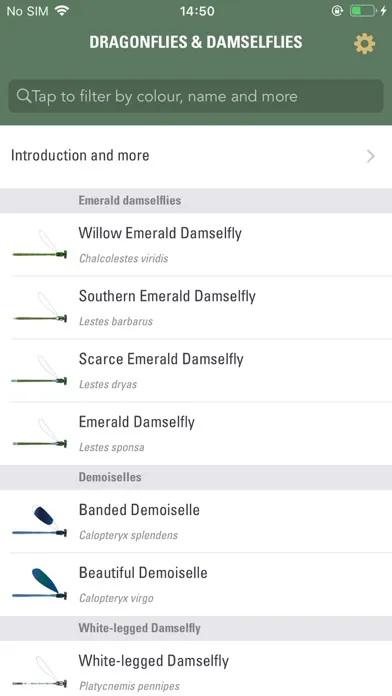Select Willow Emerald Damselfly entry
Image resolution: width=392 pixels, height=696 pixels.
tap(196, 245)
